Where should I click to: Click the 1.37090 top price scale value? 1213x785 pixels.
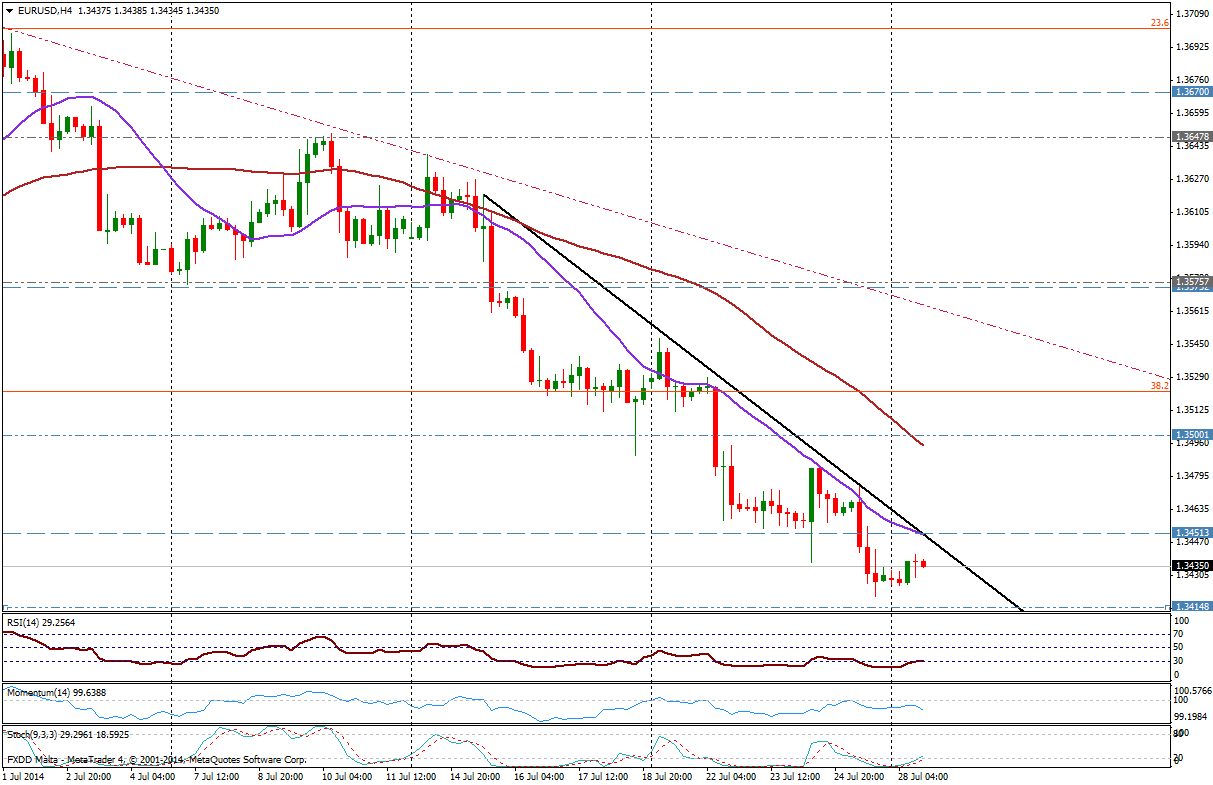(1192, 14)
